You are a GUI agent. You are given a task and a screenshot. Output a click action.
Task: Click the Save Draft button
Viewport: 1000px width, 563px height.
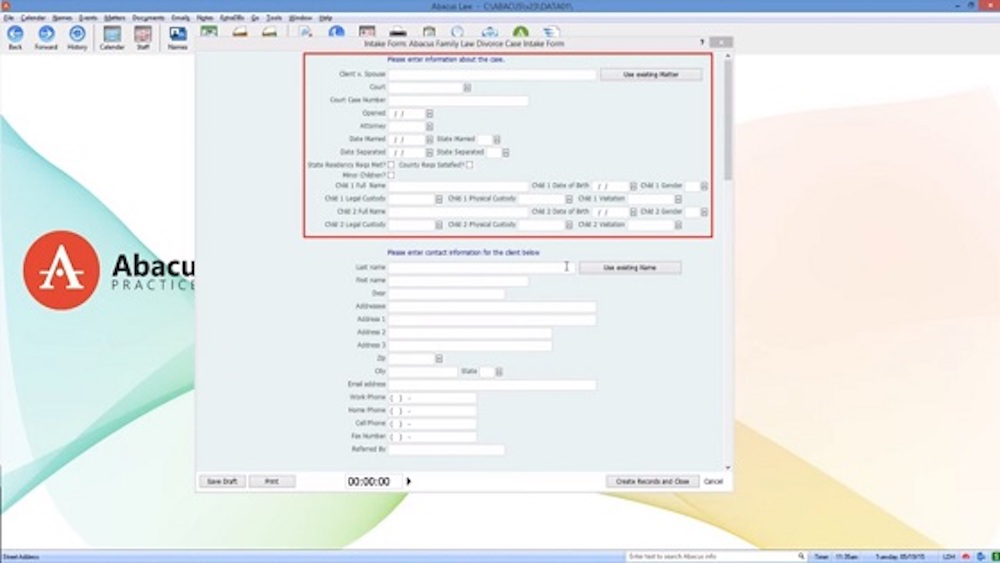point(222,481)
